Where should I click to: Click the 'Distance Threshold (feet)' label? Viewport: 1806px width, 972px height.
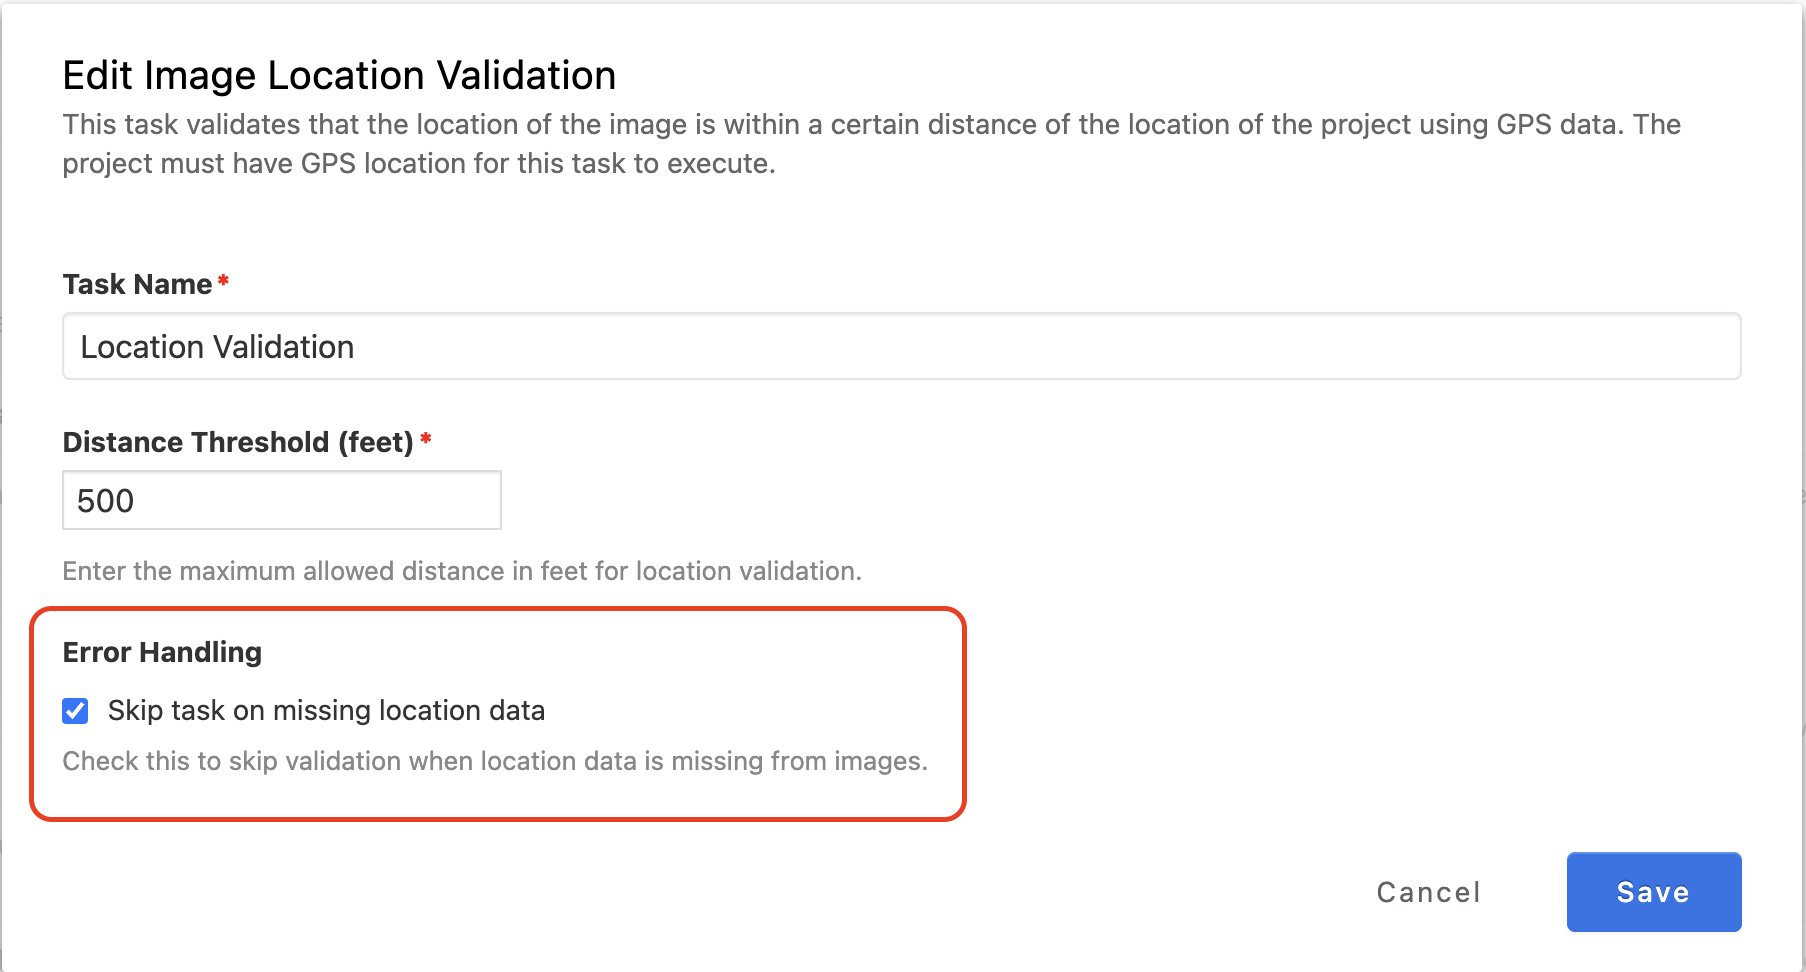(x=238, y=442)
